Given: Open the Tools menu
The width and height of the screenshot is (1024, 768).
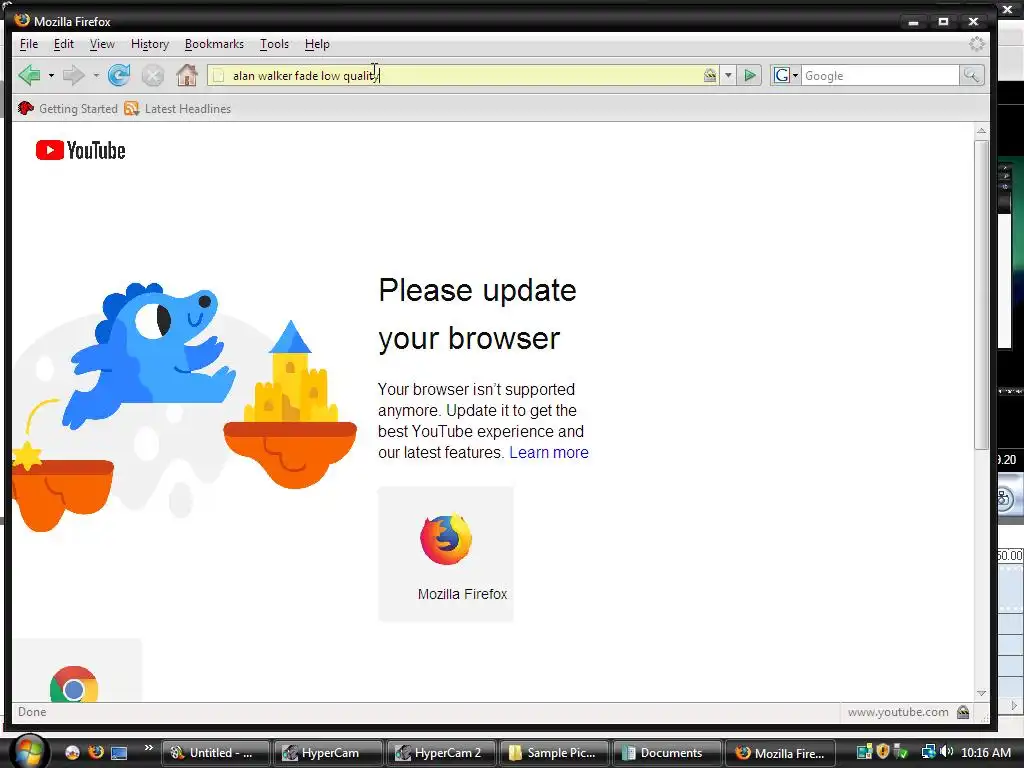Looking at the screenshot, I should pyautogui.click(x=274, y=44).
